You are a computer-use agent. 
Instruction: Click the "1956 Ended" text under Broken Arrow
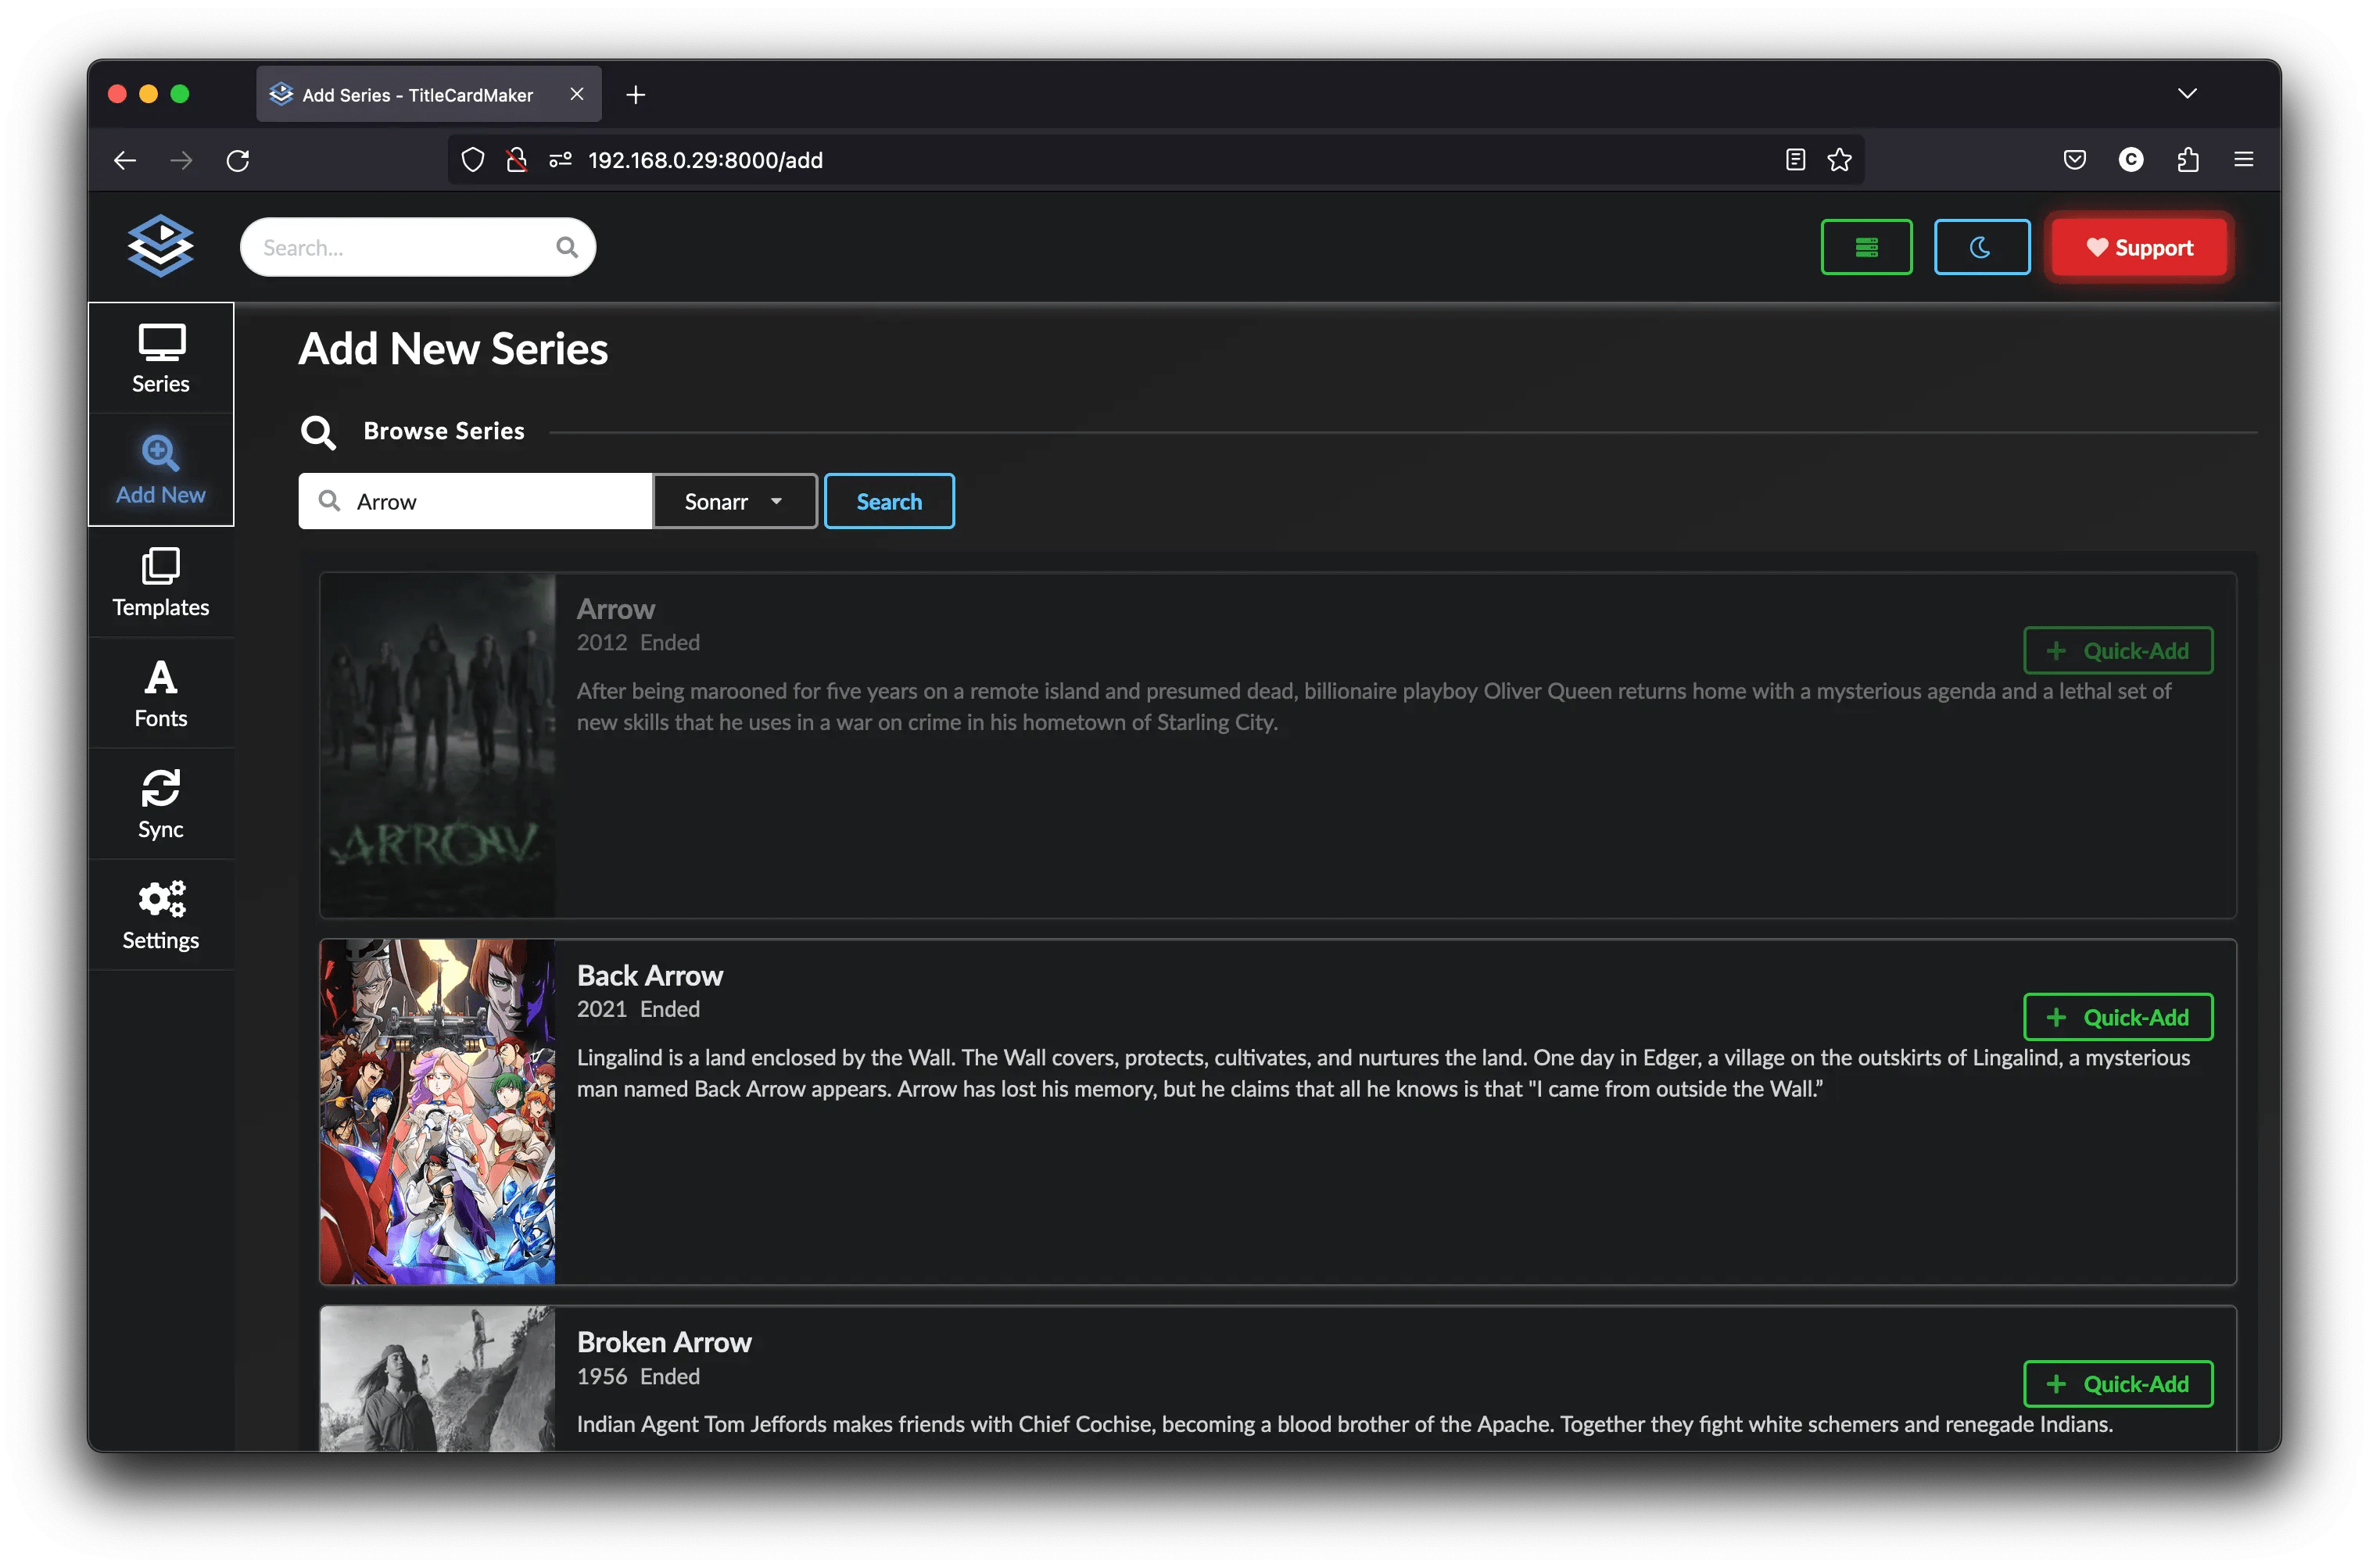[638, 1376]
